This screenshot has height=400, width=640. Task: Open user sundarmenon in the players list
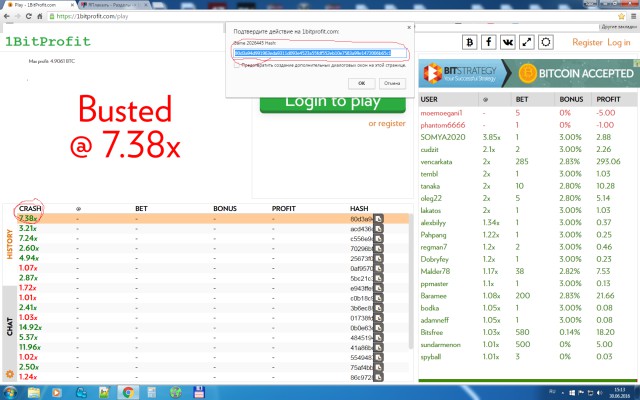(x=440, y=344)
